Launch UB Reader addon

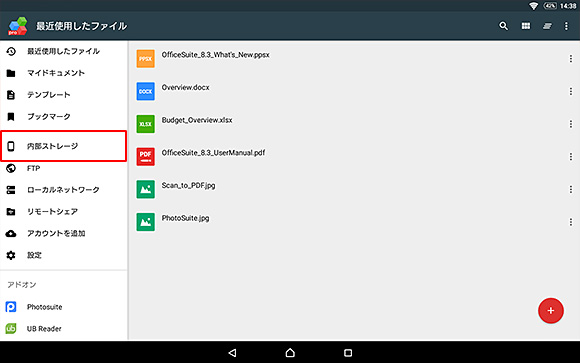[64, 329]
